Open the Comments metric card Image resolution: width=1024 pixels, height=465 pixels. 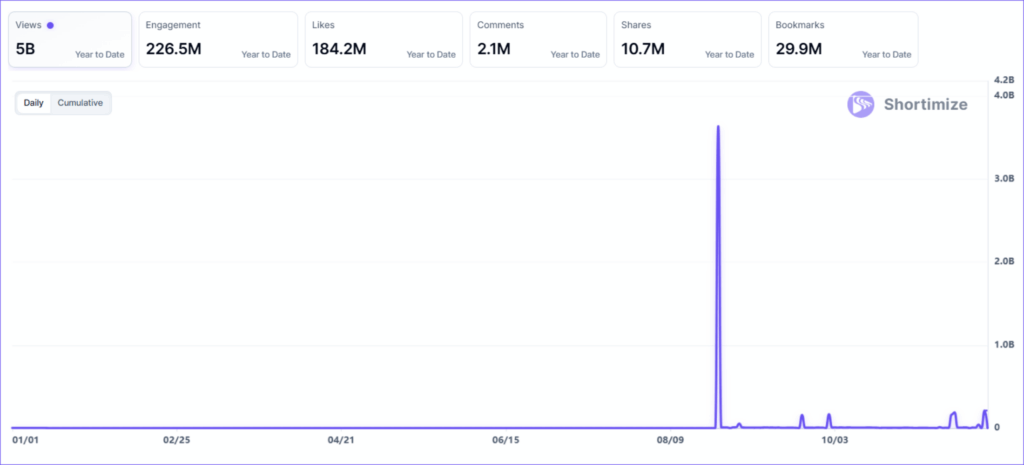point(538,40)
